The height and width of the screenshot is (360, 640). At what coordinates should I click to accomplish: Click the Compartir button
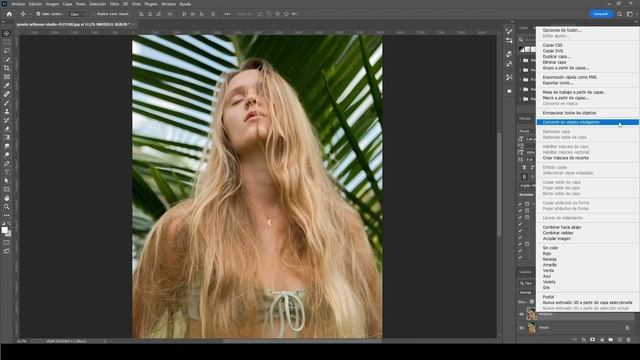click(600, 14)
